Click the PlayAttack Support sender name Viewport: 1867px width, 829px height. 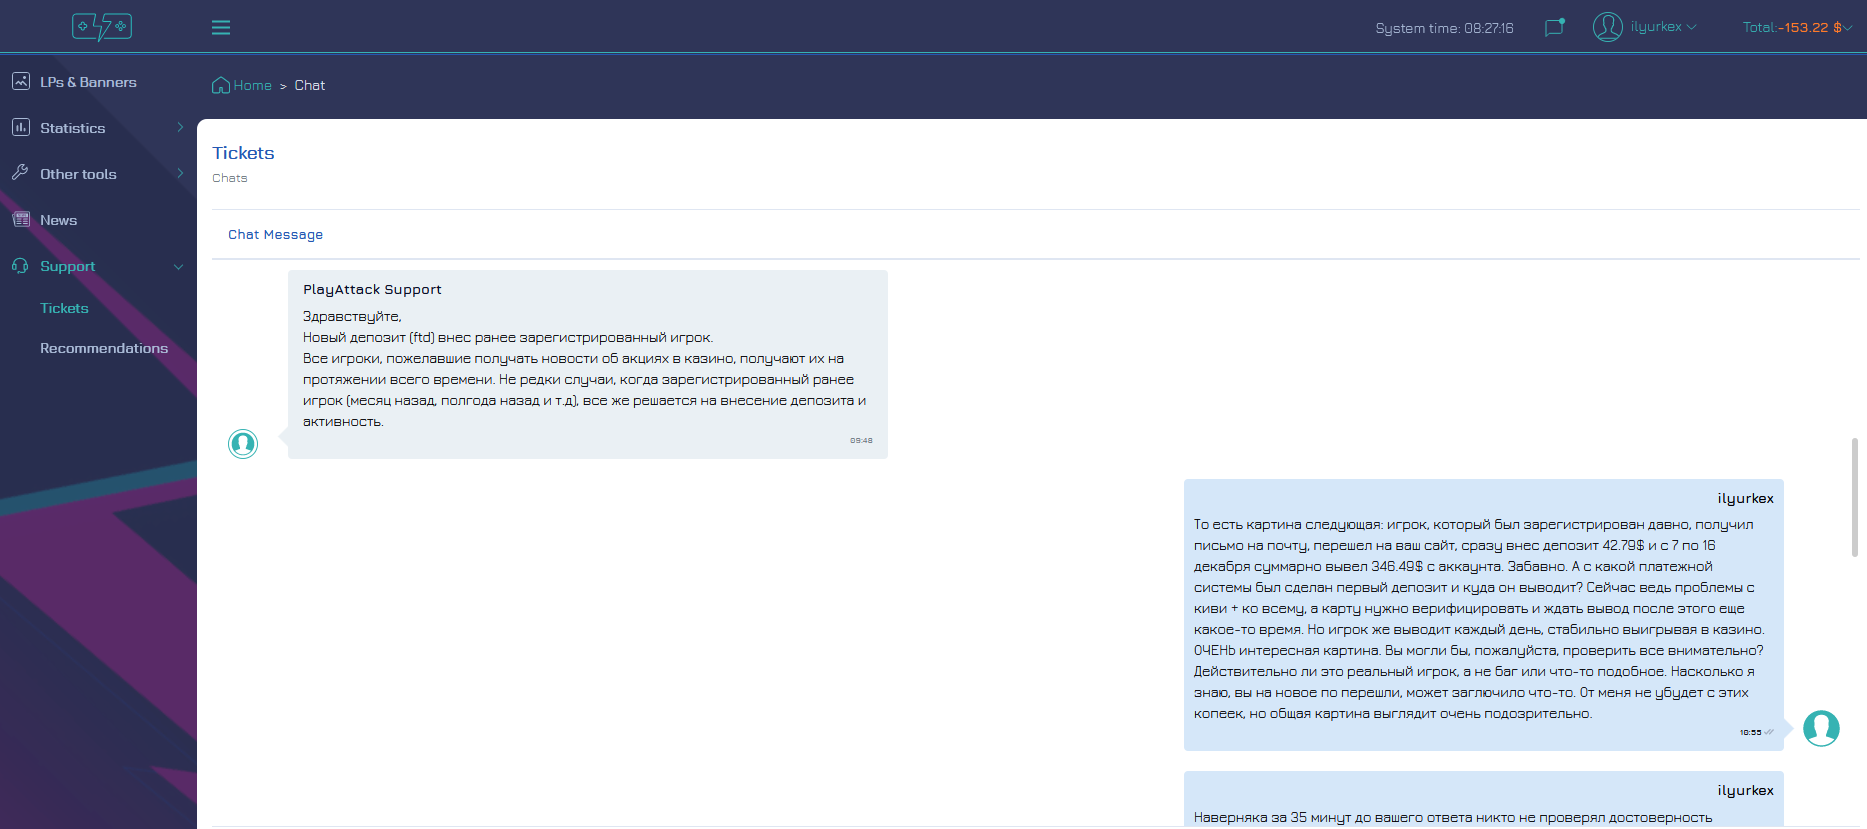point(372,289)
